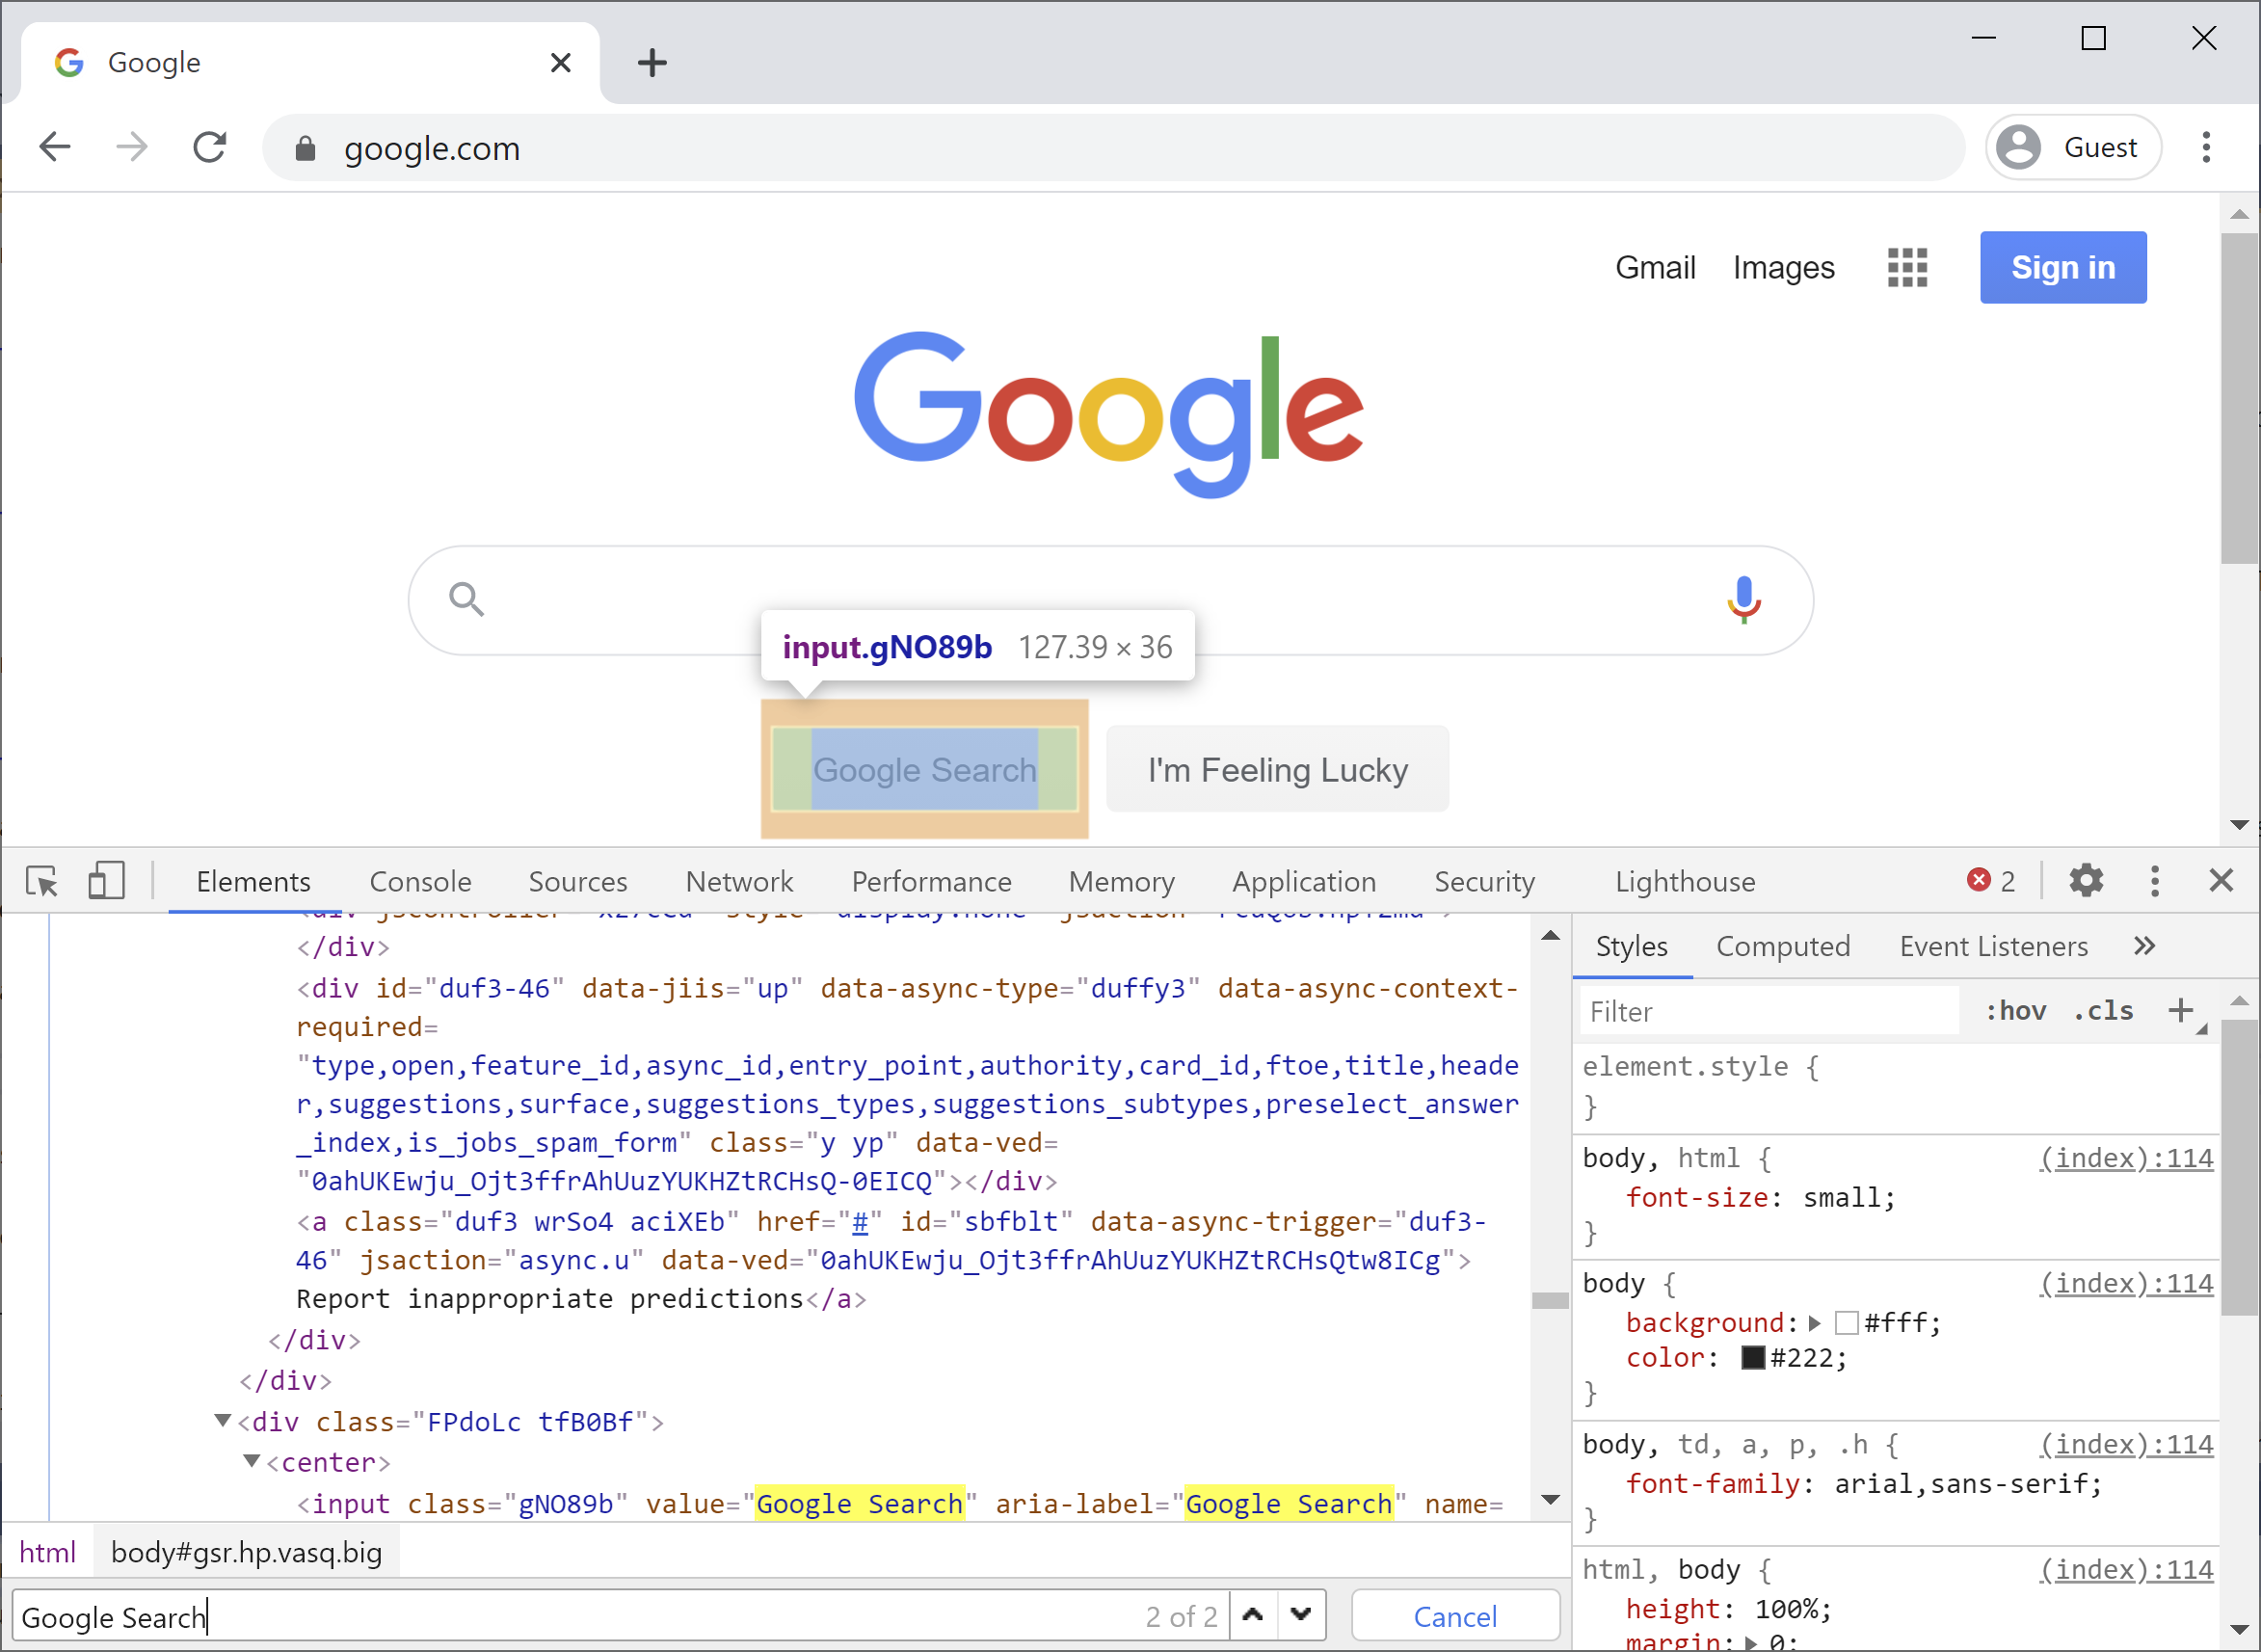Open a new tab with plus icon
This screenshot has width=2261, height=1652.
(652, 63)
